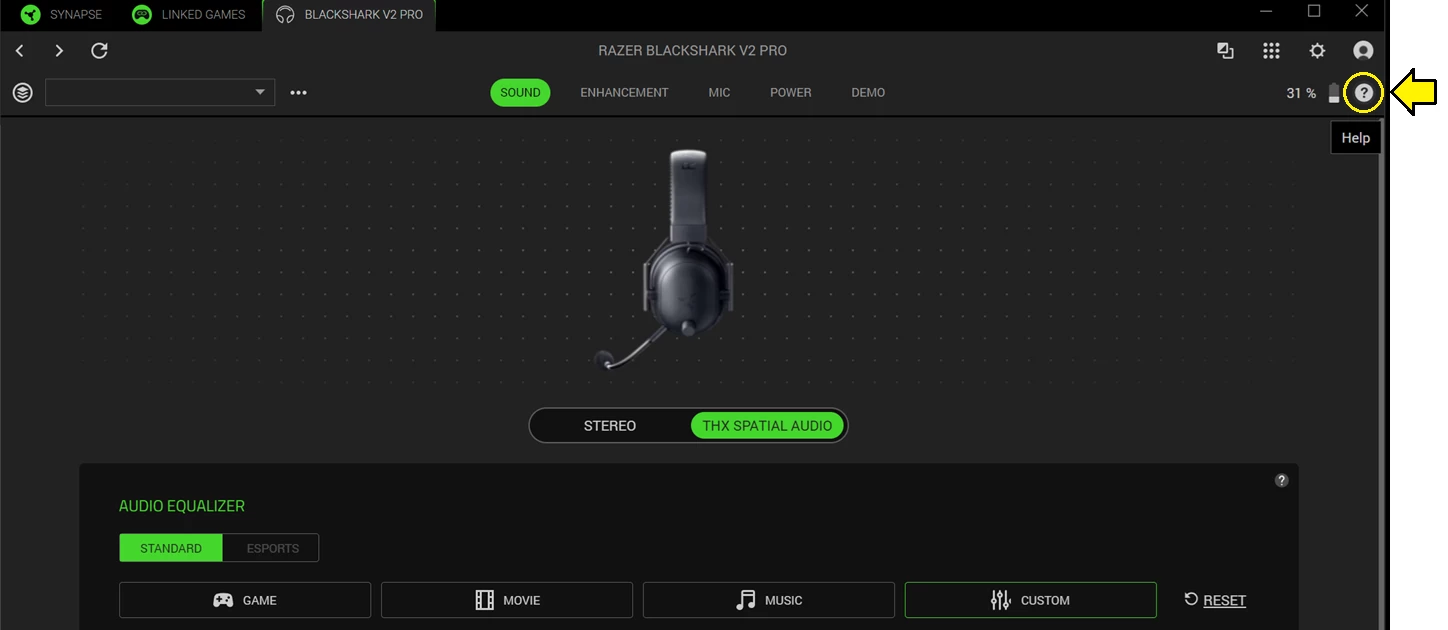Enable THX Spatial Audio mode
The height and width of the screenshot is (630, 1448).
[x=767, y=425]
